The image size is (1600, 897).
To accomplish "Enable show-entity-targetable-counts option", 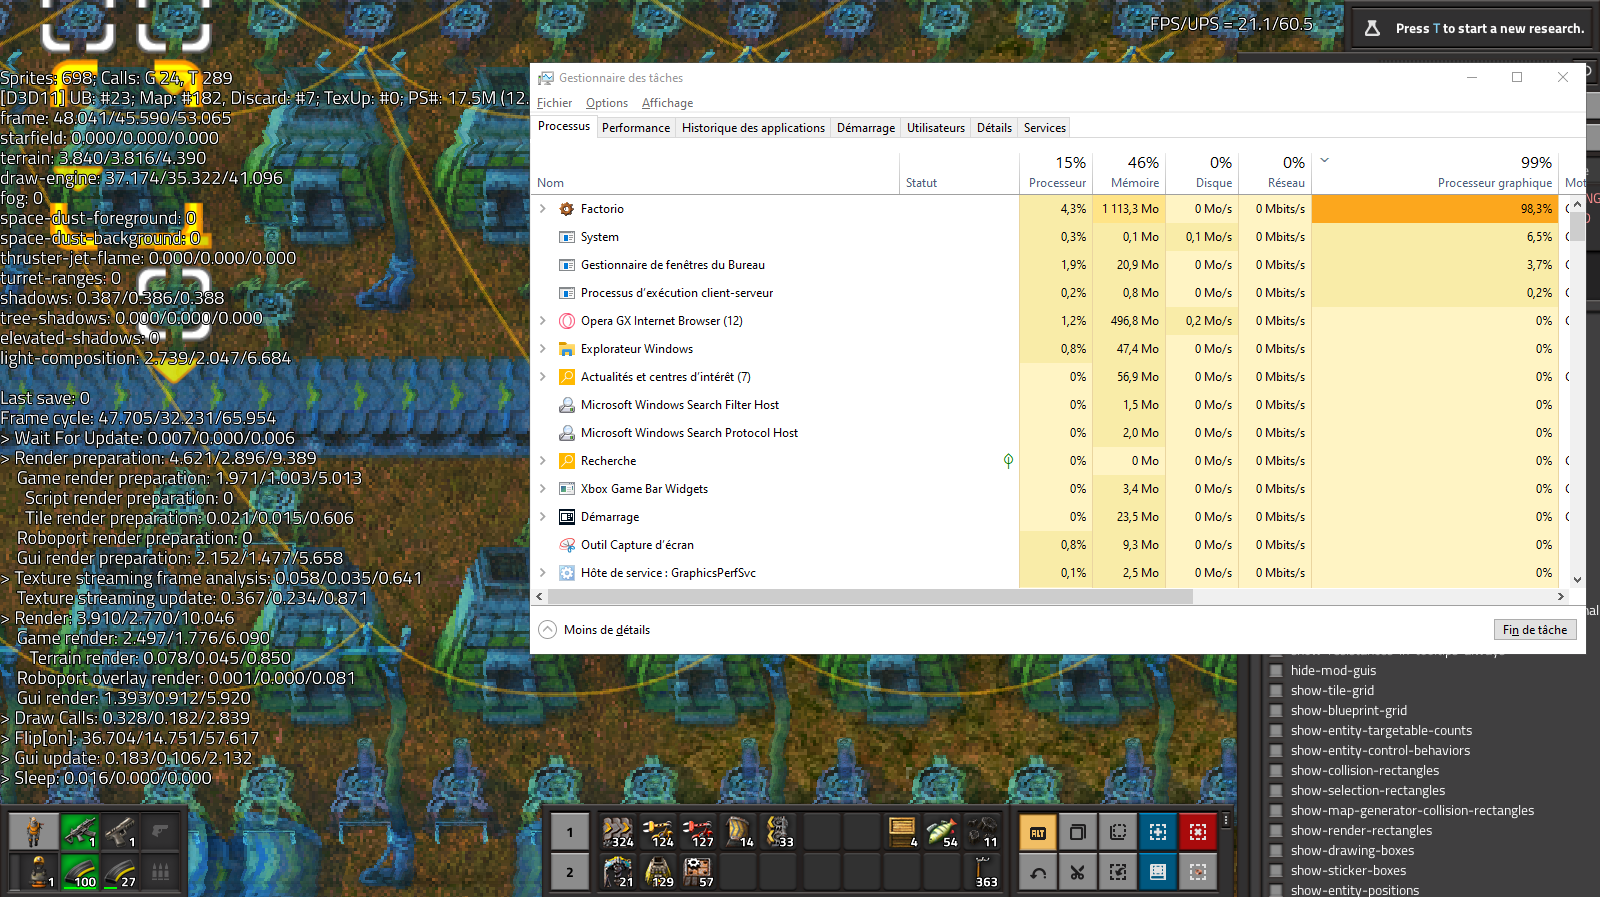I will 1276,730.
